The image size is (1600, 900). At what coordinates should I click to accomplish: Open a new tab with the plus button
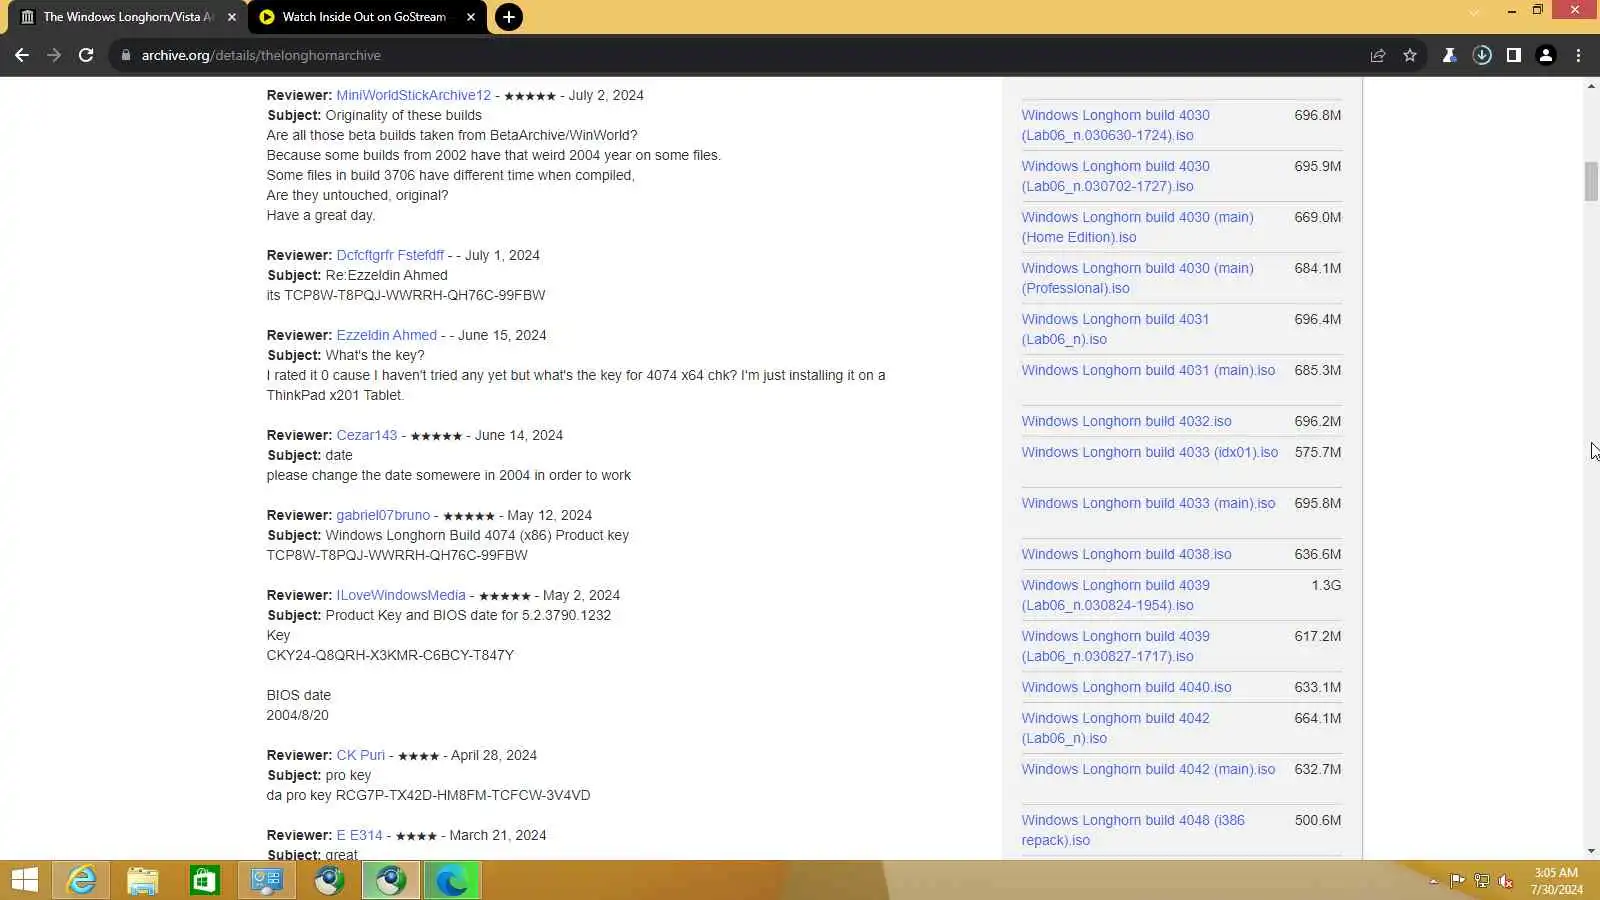[x=509, y=17]
